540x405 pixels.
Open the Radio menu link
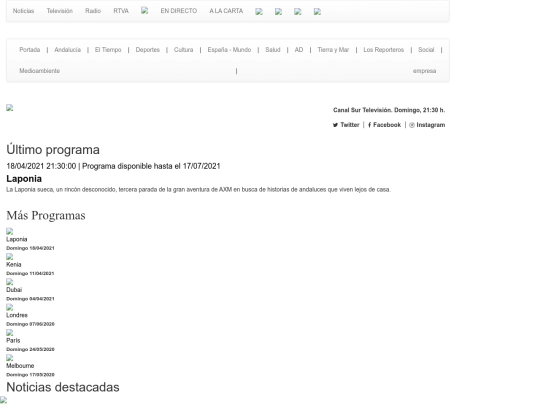coord(93,11)
